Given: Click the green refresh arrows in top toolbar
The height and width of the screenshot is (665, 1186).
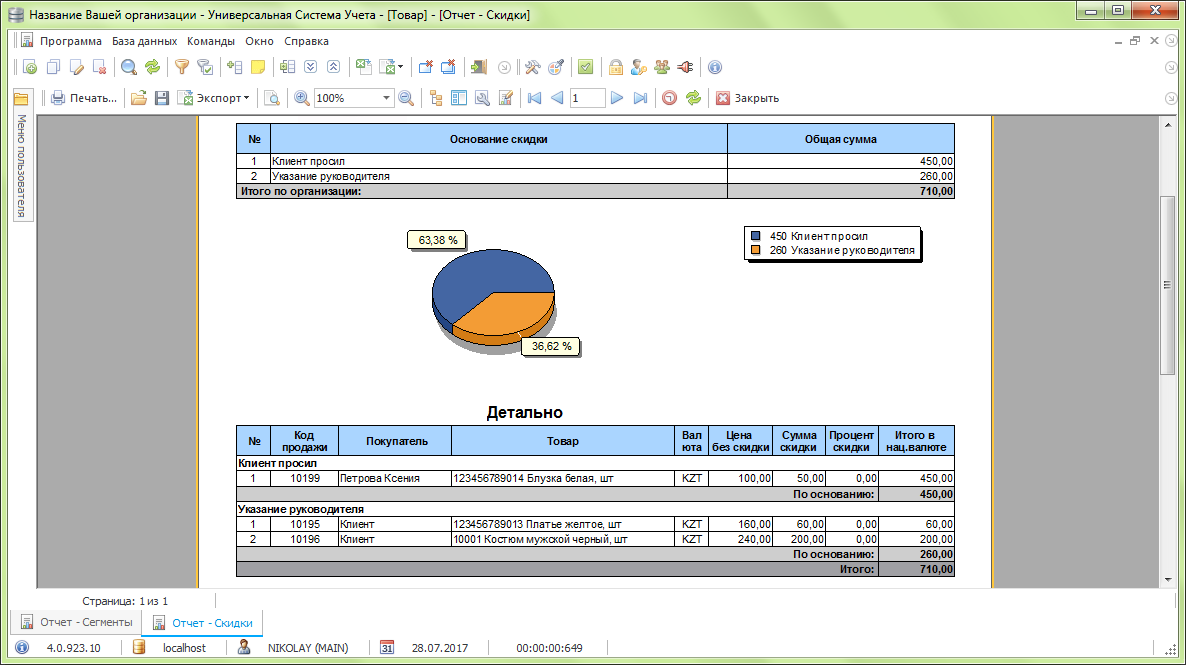Looking at the screenshot, I should pyautogui.click(x=152, y=67).
